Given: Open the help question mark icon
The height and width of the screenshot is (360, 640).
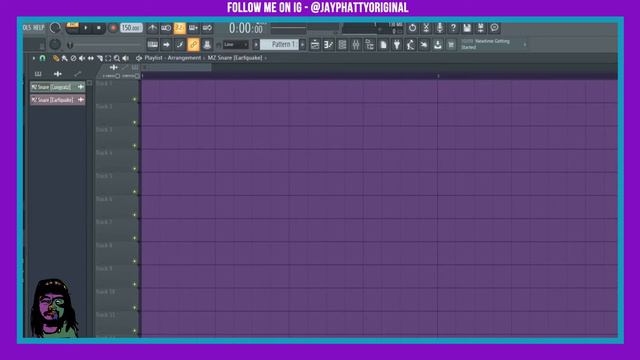Looking at the screenshot, I should point(453,28).
